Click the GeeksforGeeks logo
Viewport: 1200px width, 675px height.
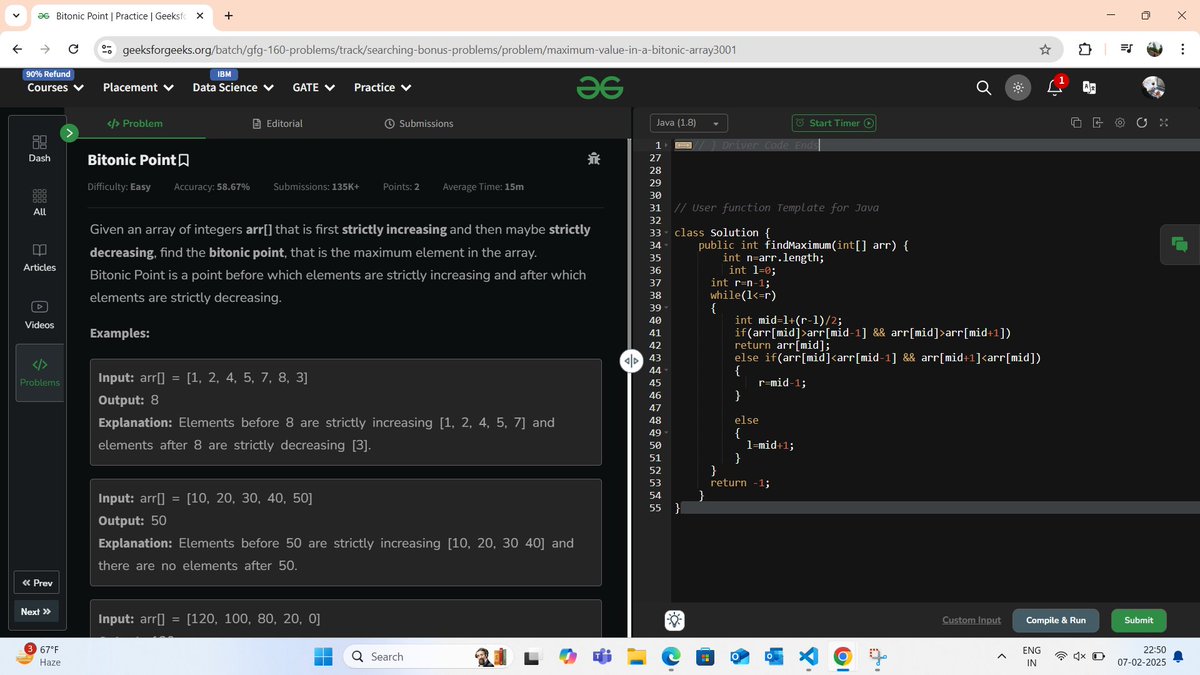click(x=600, y=88)
